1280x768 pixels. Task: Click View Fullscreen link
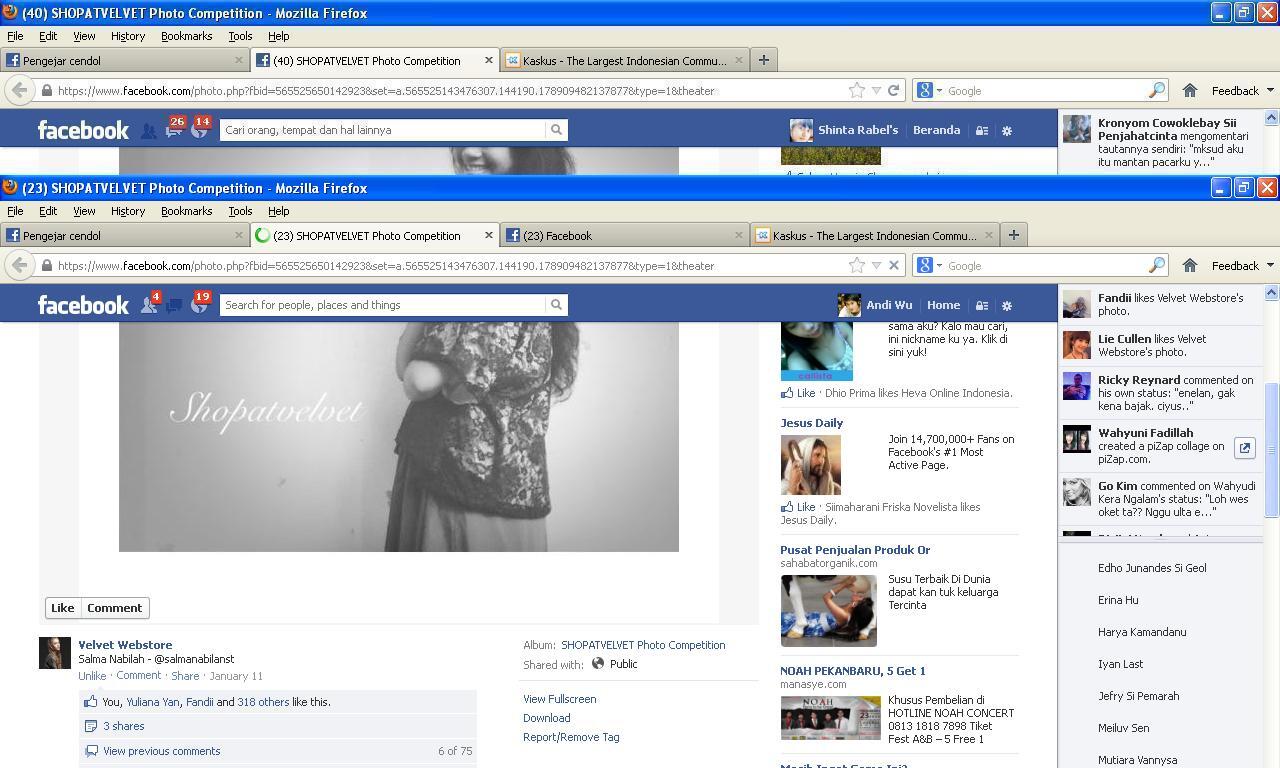click(559, 699)
